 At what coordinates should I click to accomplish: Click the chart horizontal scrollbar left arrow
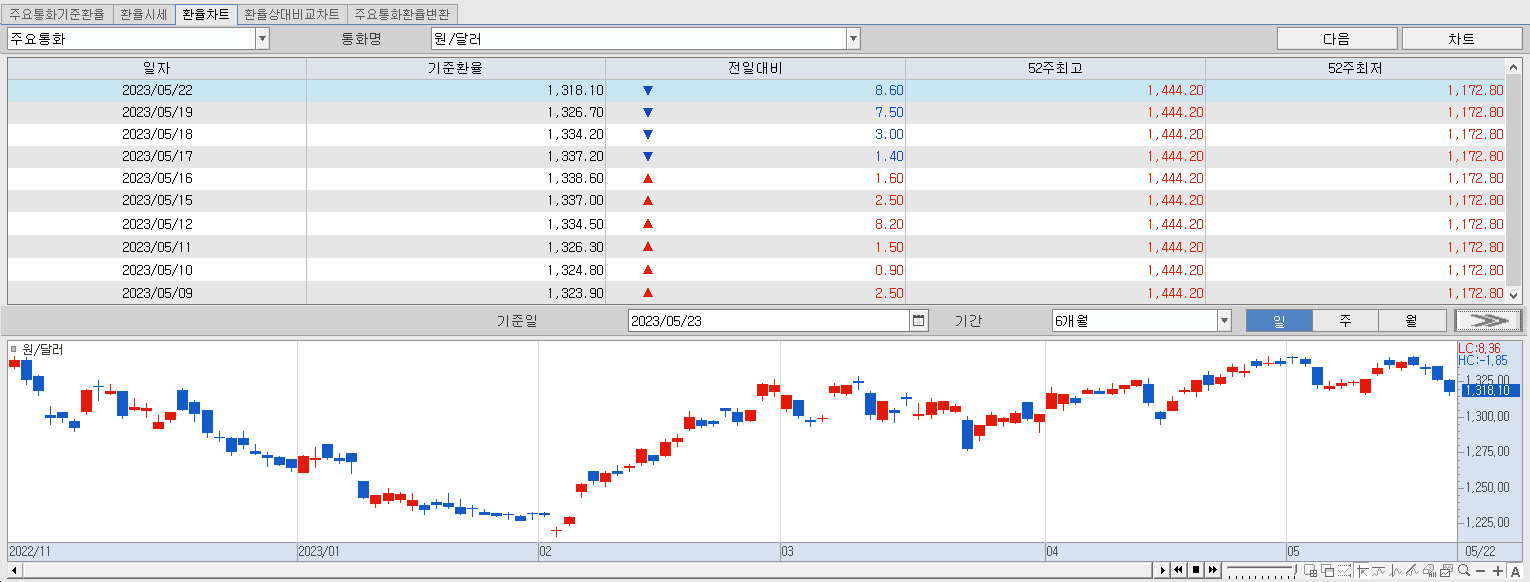(13, 570)
